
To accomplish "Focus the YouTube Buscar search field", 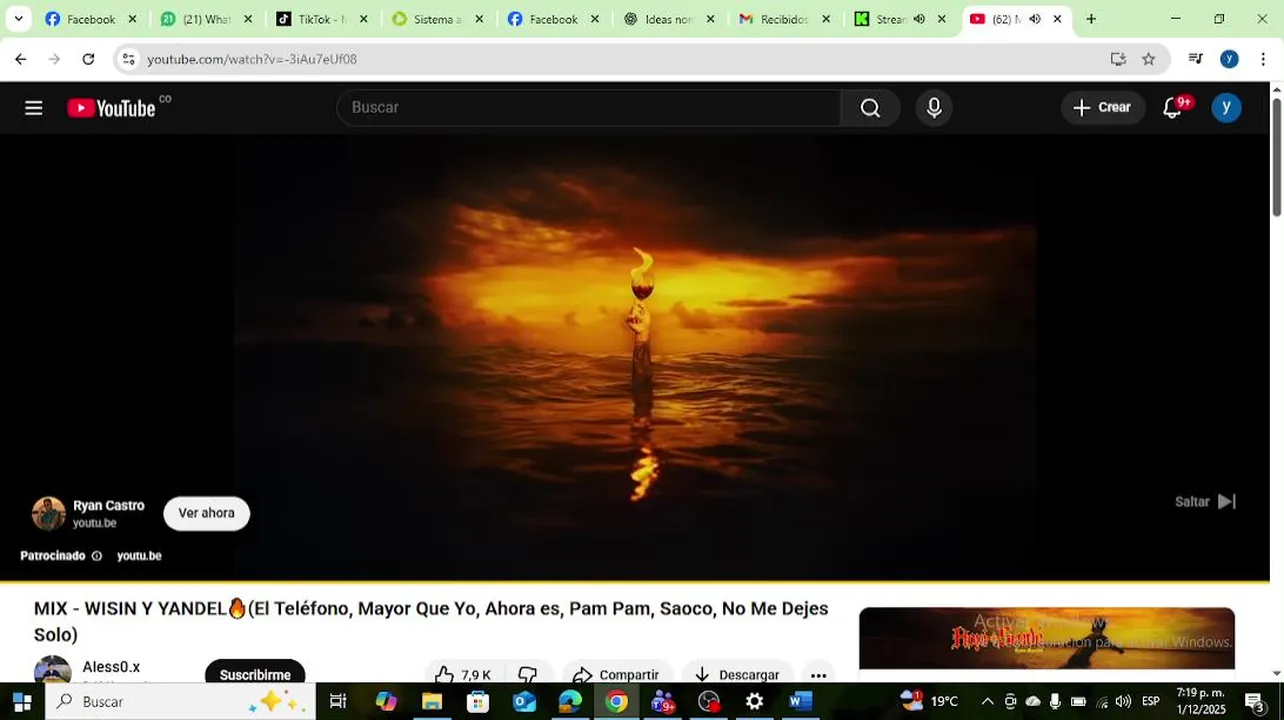I will [589, 108].
